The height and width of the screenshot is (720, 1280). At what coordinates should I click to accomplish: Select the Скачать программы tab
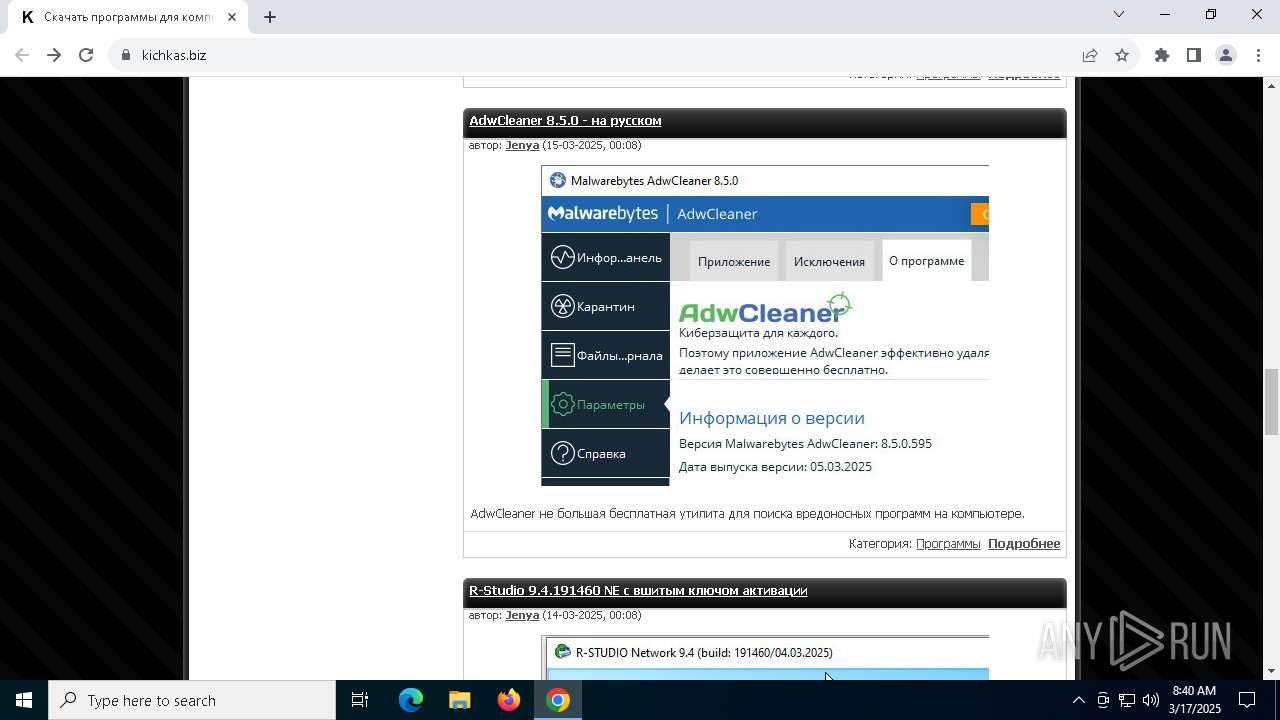(129, 17)
